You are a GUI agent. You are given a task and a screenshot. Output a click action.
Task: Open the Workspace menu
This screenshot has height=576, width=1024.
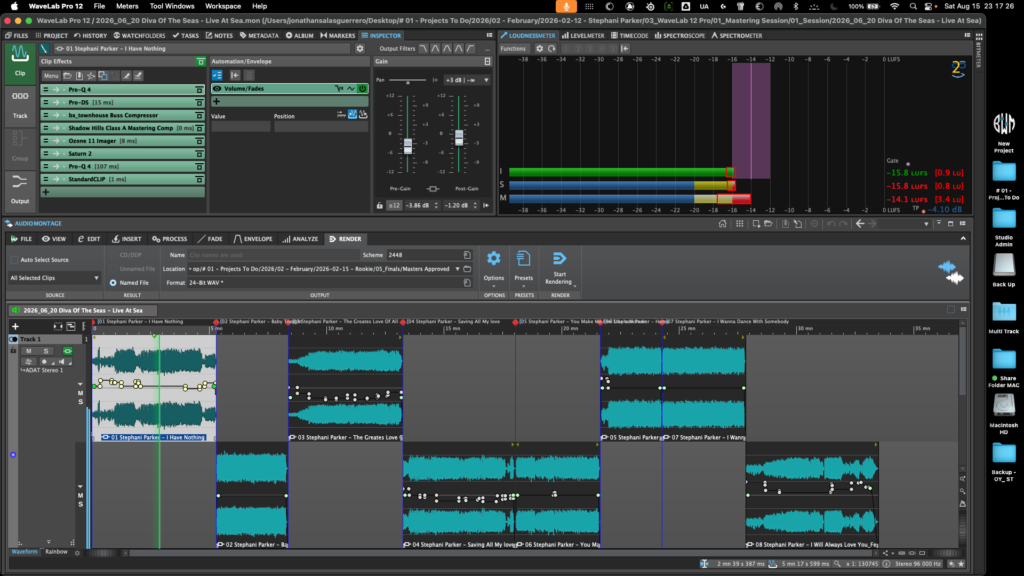pyautogui.click(x=223, y=6)
